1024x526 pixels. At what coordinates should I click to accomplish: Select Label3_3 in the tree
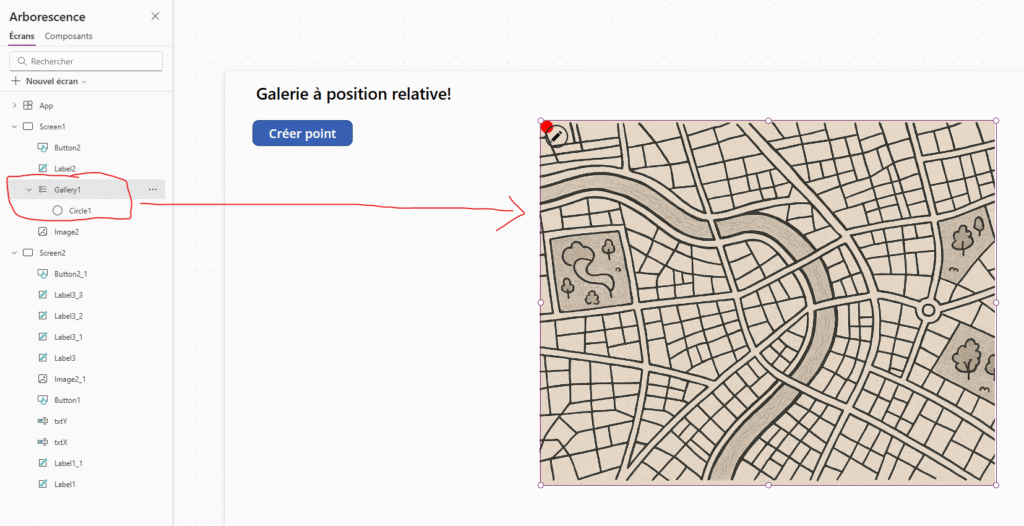tap(68, 295)
